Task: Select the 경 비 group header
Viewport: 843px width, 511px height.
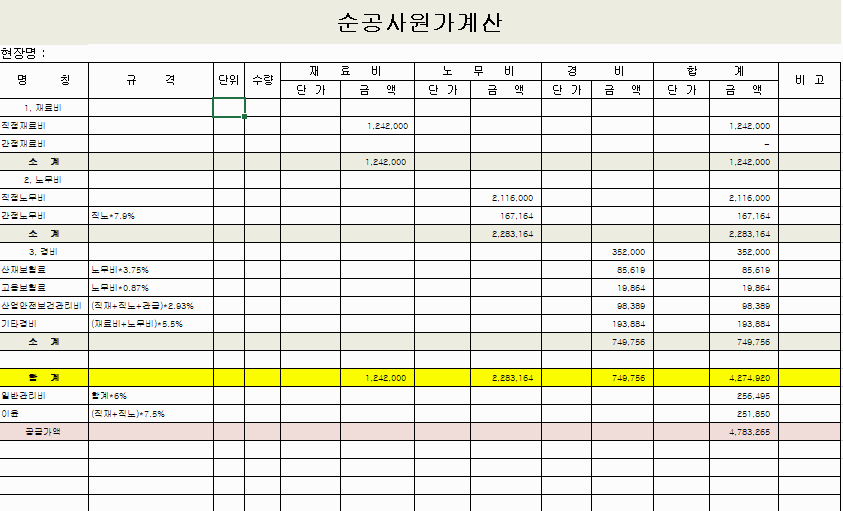Action: click(x=597, y=72)
